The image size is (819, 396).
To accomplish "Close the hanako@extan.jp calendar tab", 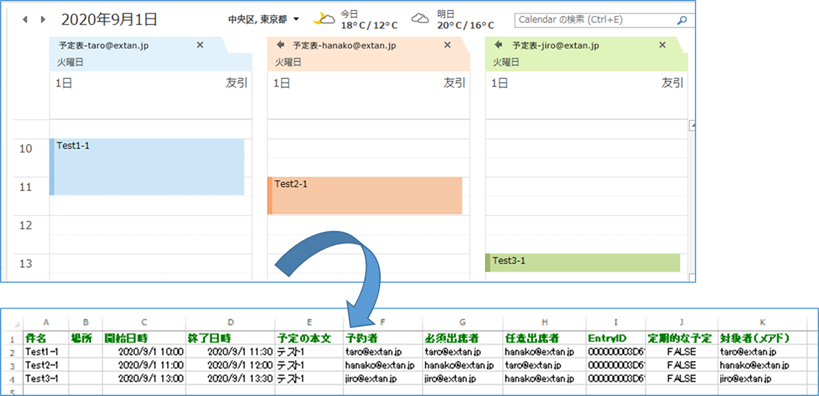I will 447,45.
